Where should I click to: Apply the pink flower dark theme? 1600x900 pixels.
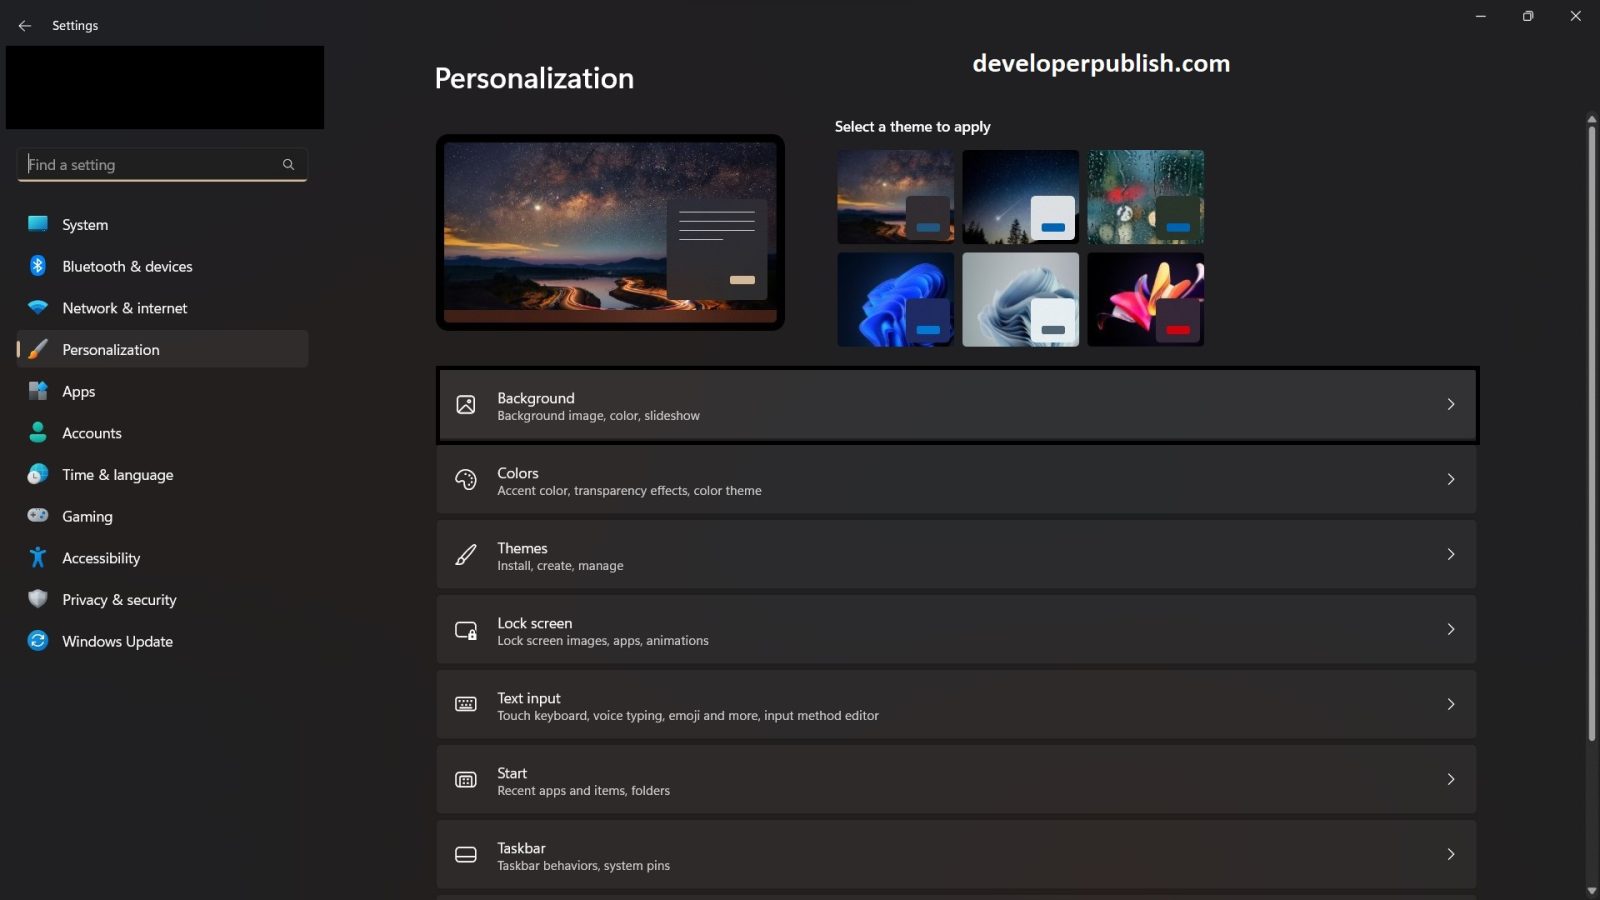click(1146, 298)
